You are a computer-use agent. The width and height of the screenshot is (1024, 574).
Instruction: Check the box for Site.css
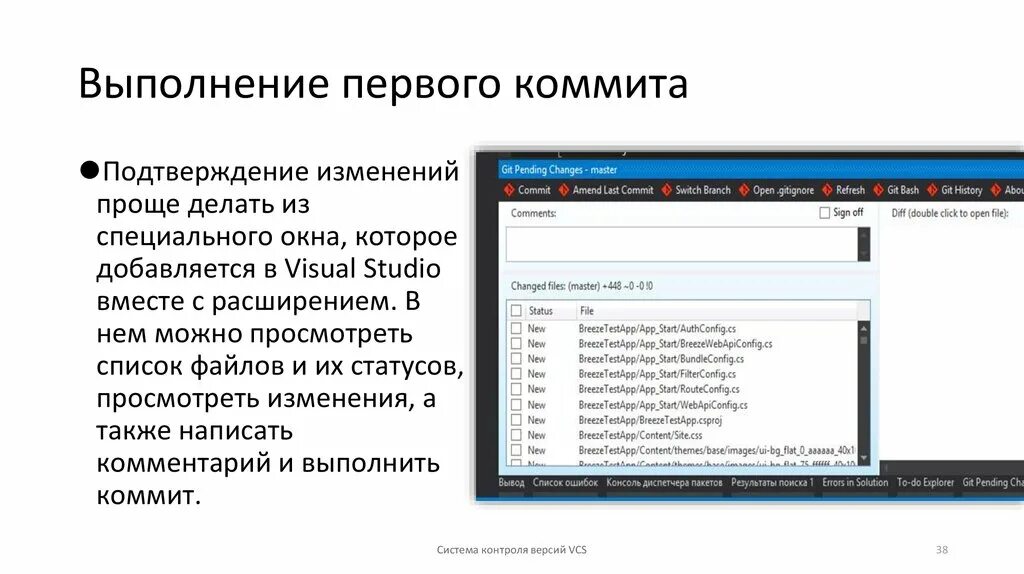click(517, 435)
